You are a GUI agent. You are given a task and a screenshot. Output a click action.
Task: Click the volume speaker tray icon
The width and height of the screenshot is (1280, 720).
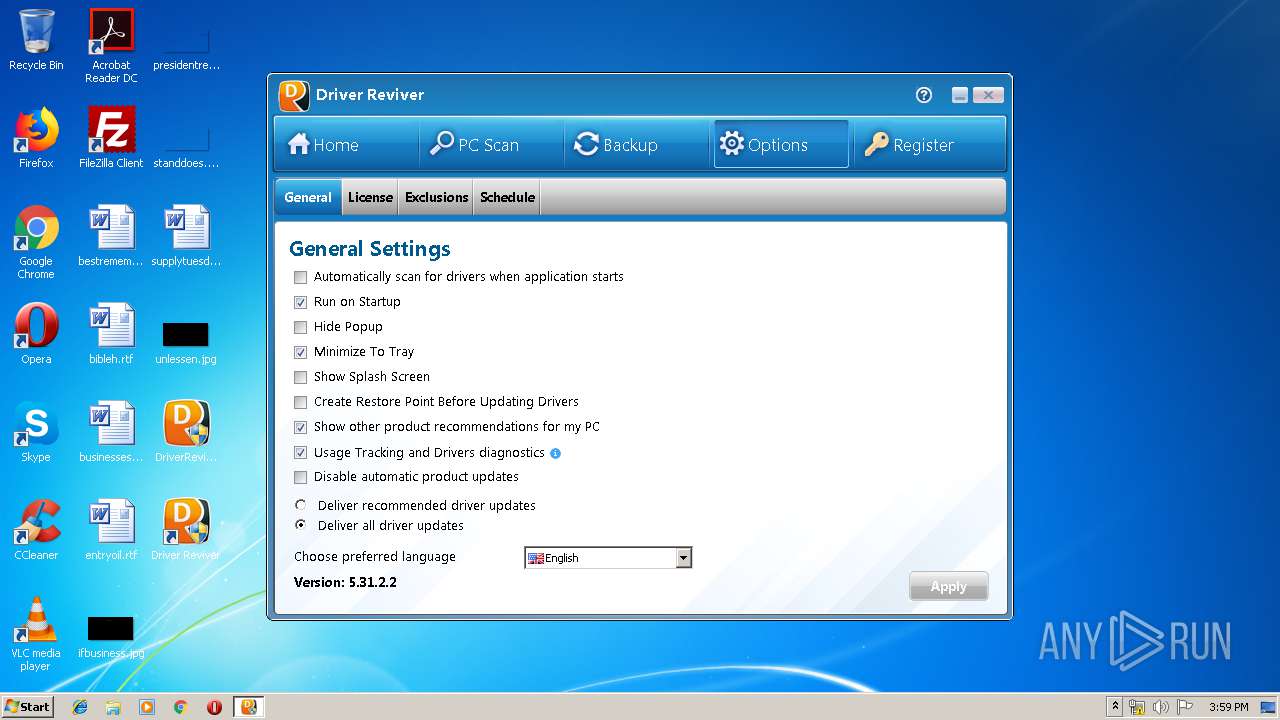1160,707
